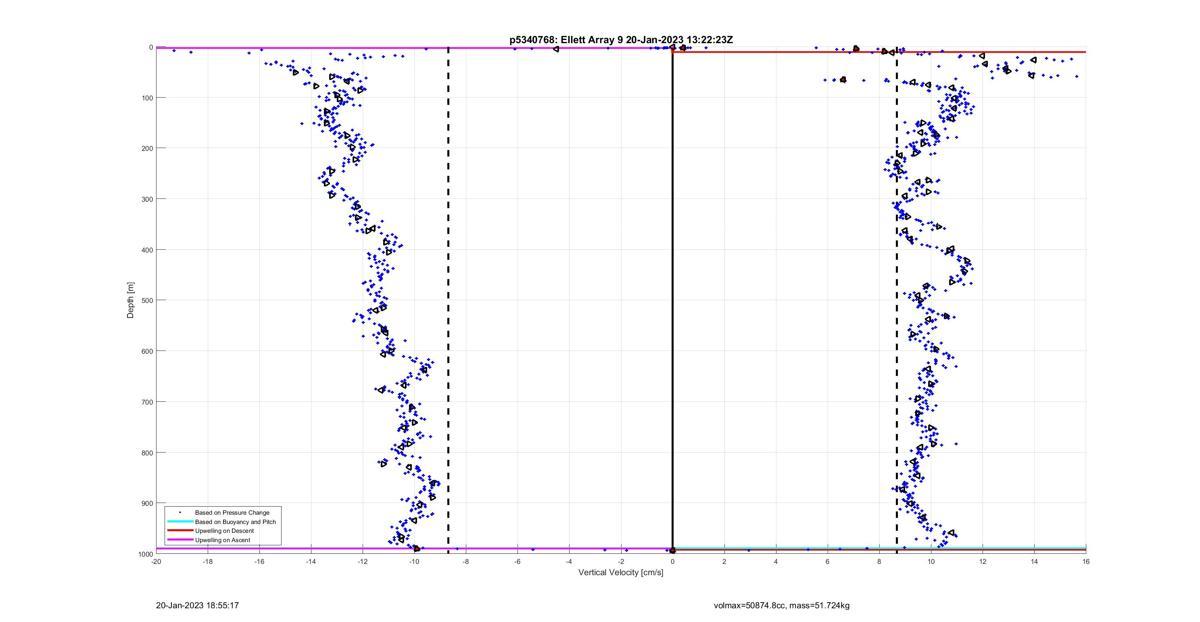Select the 'Depth [m]' y-axis label
Viewport: 1200px width, 622px height.
tap(131, 300)
